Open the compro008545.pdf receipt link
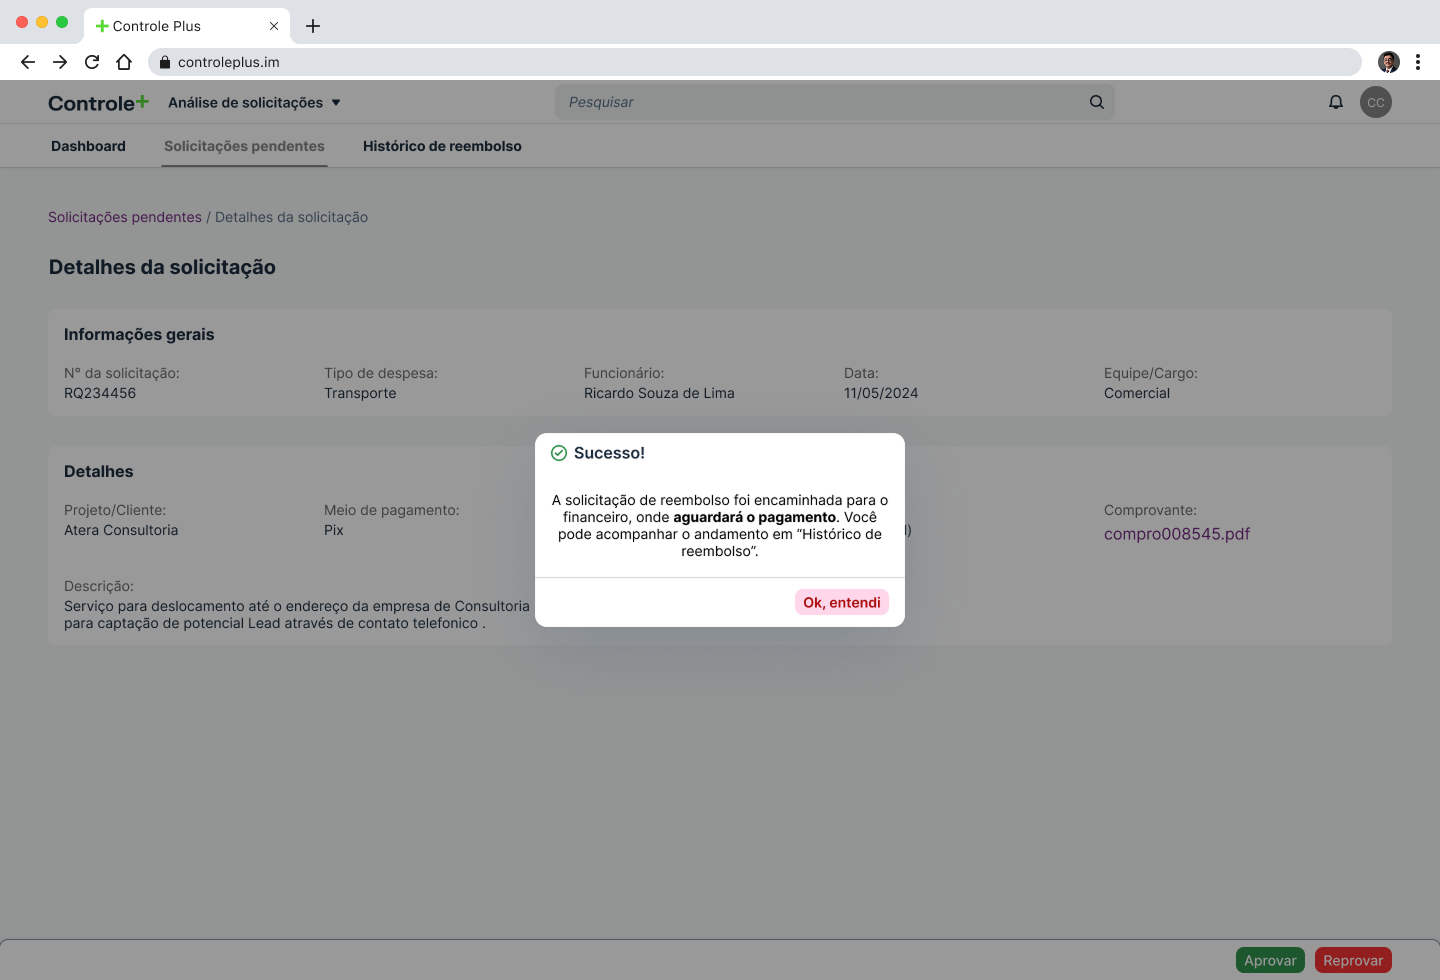 (1176, 534)
